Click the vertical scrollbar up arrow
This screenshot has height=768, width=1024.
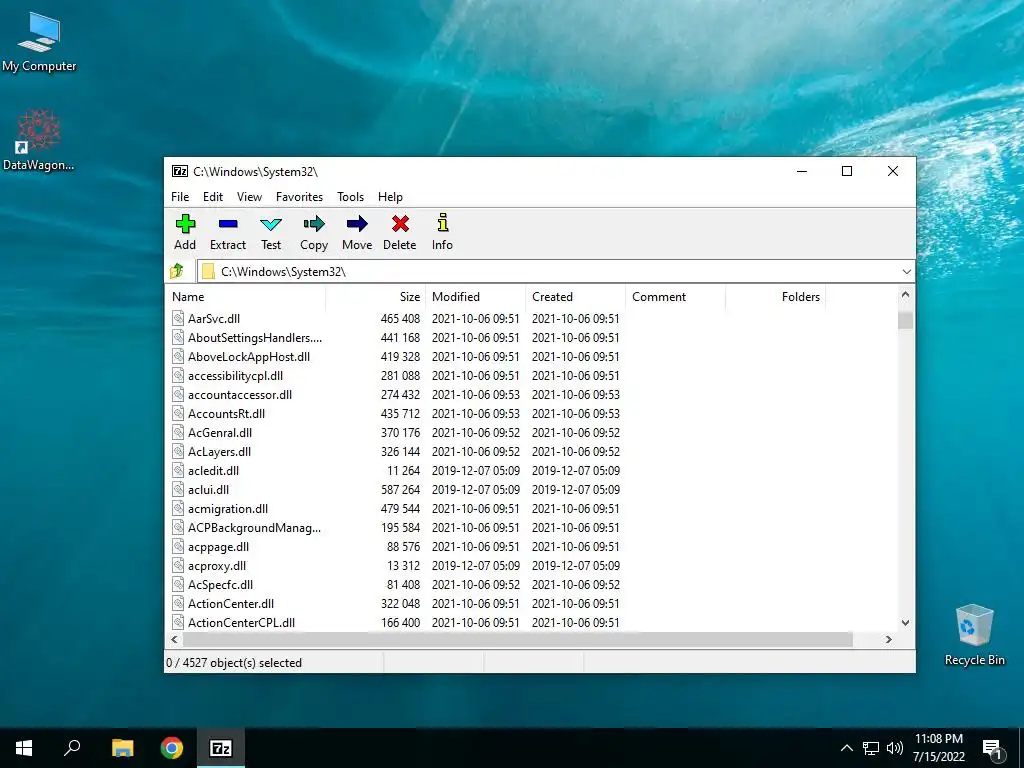tap(905, 295)
